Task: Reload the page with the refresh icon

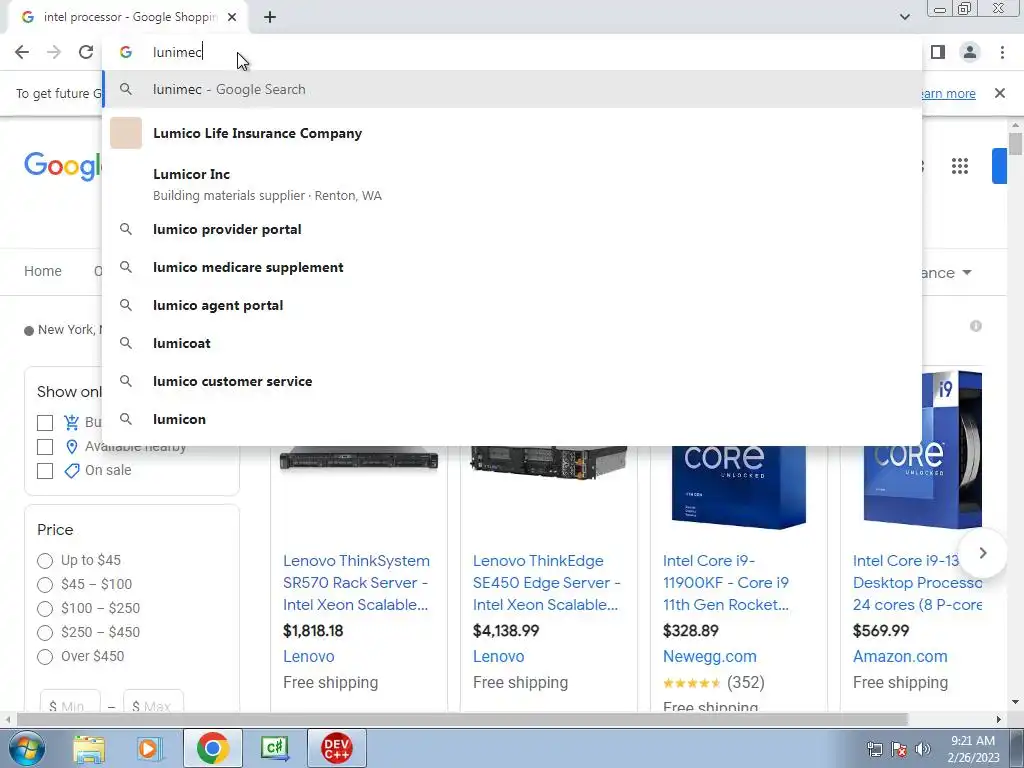Action: pos(86,52)
